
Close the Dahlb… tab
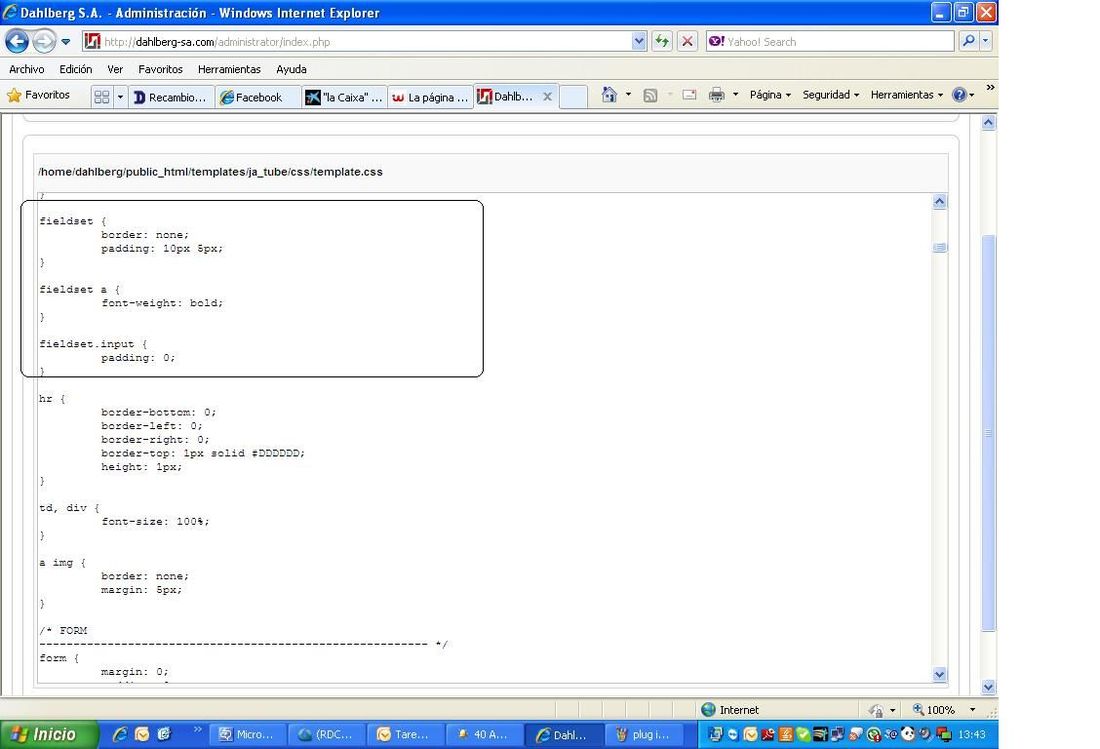point(547,97)
